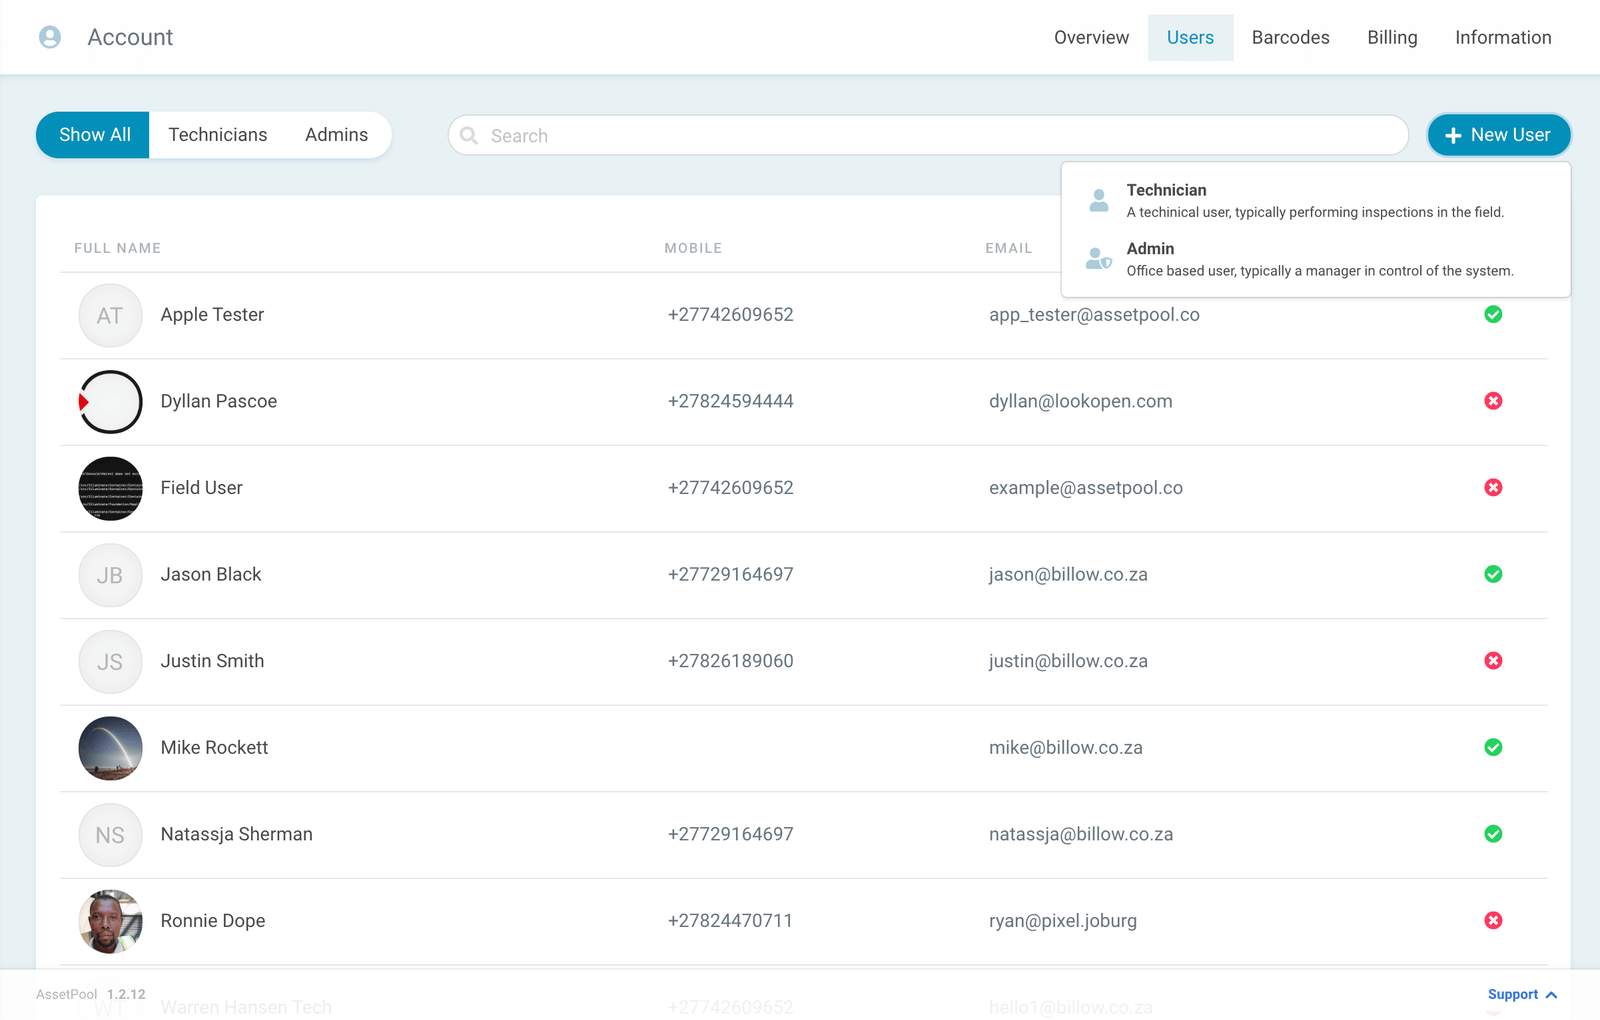Click AssetPool version 1.2.12 label
Image resolution: width=1600 pixels, height=1020 pixels.
click(91, 994)
